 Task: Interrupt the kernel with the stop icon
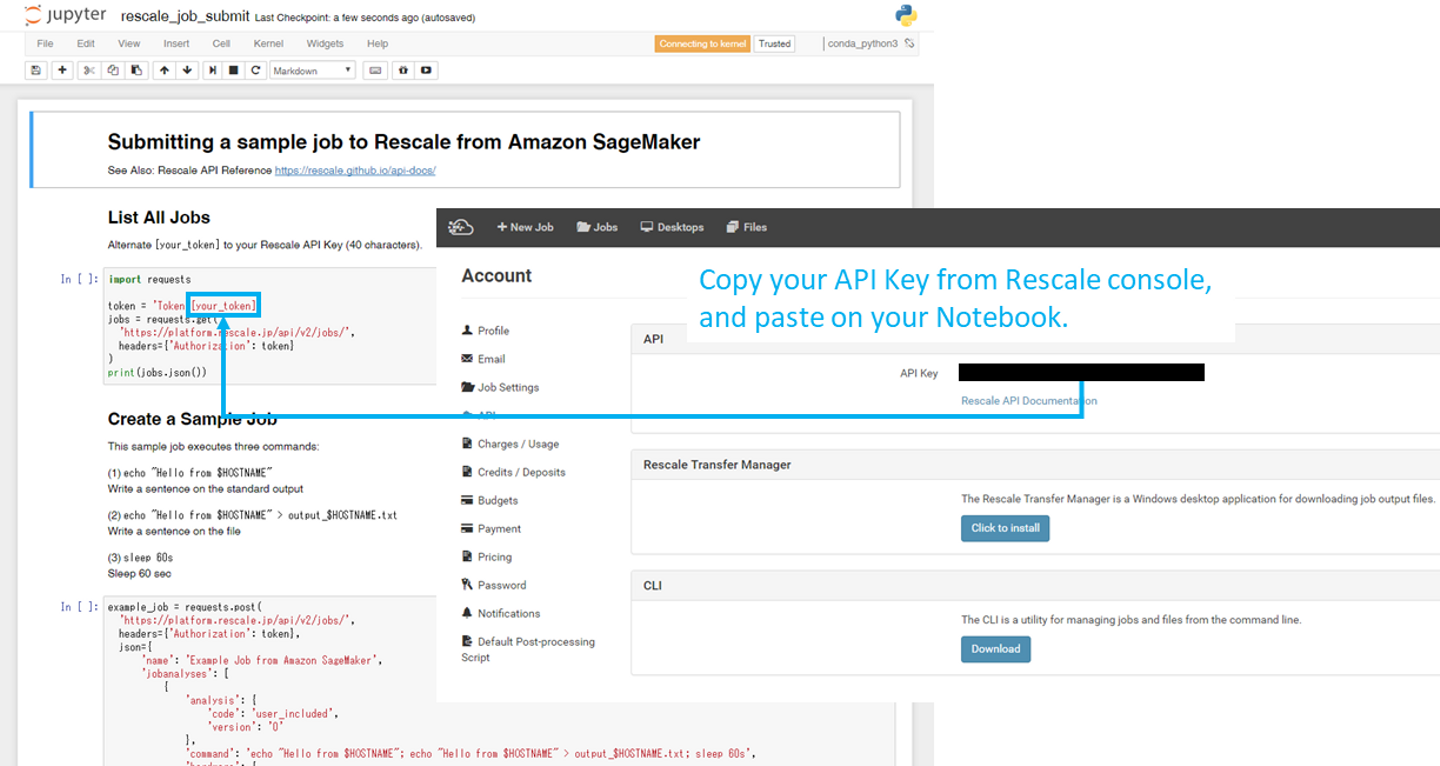234,70
